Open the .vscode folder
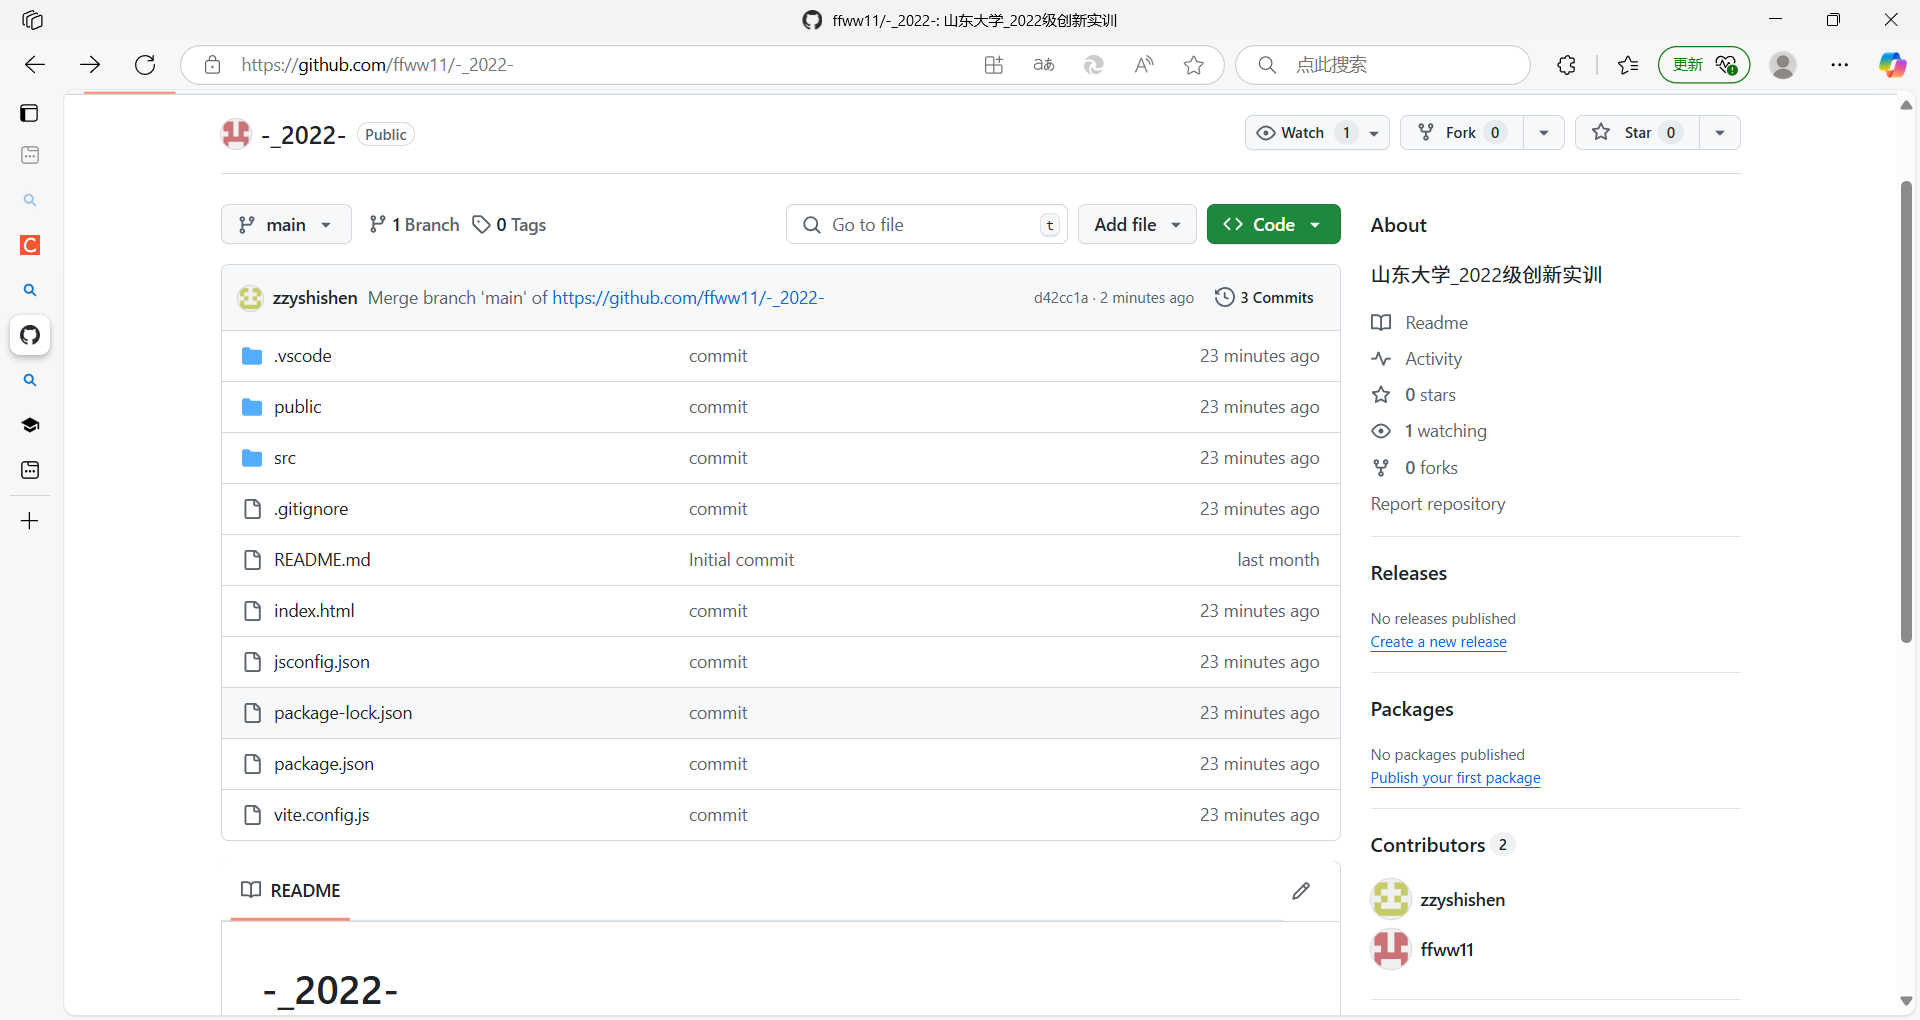The image size is (1920, 1020). click(x=303, y=356)
